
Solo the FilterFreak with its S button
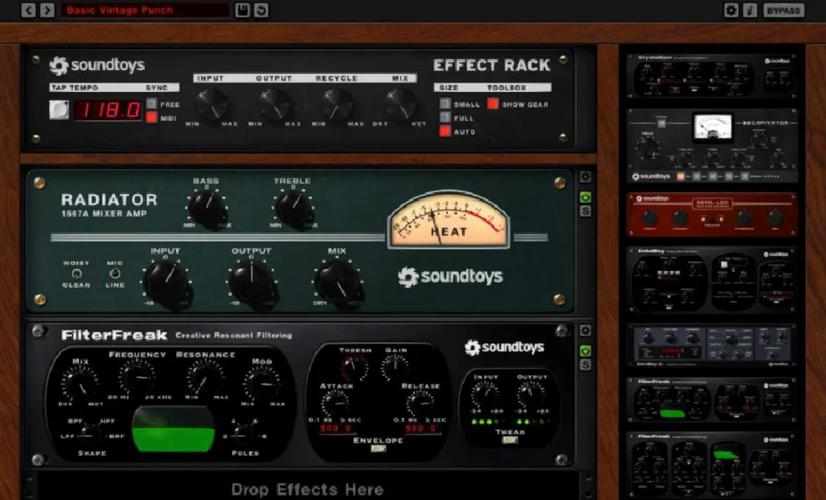pyautogui.click(x=585, y=365)
